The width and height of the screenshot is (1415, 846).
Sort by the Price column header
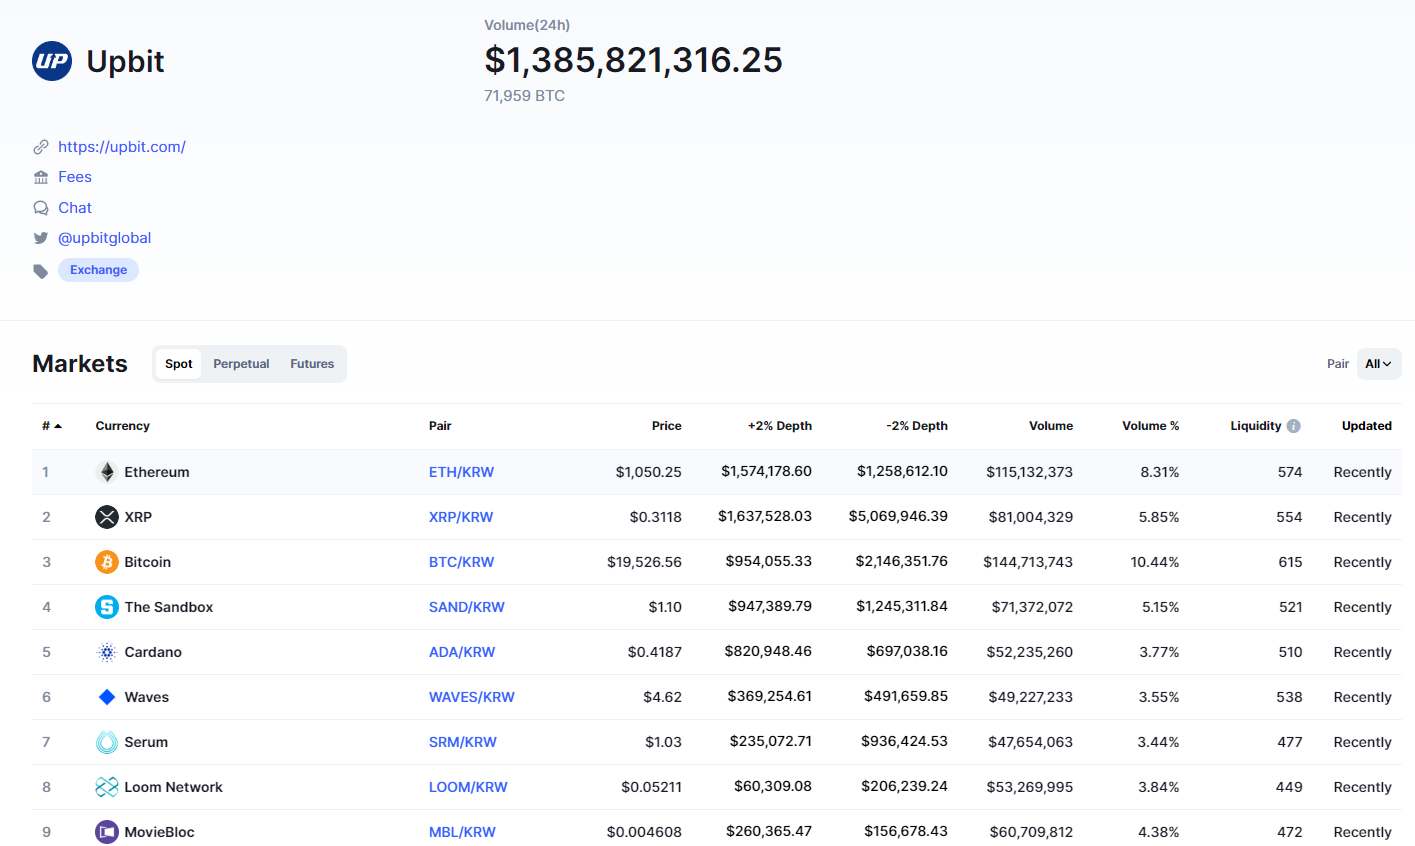point(667,426)
